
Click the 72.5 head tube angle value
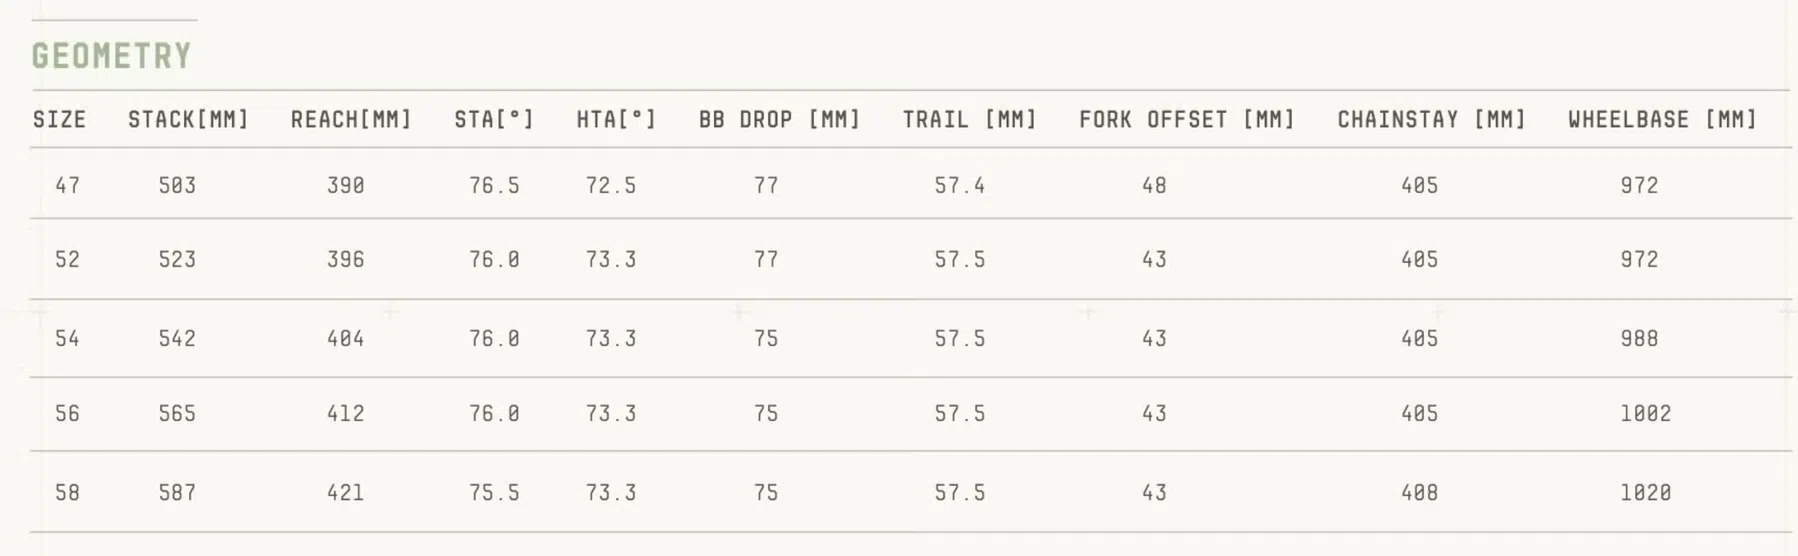(611, 186)
